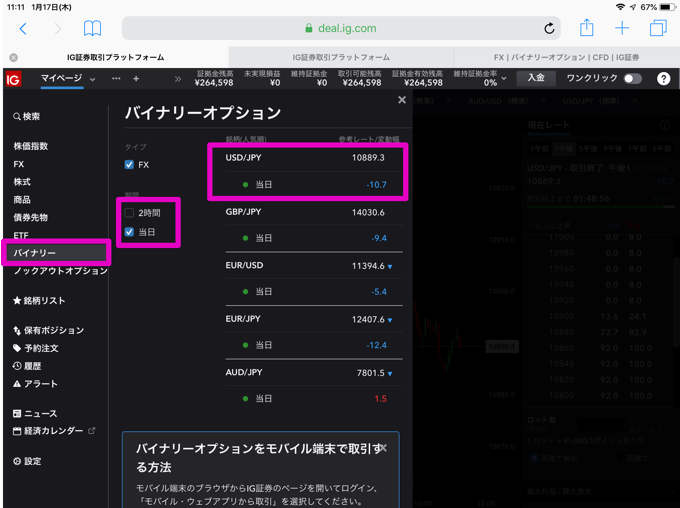Open the Safari share sheet
The image size is (680, 508).
586,28
